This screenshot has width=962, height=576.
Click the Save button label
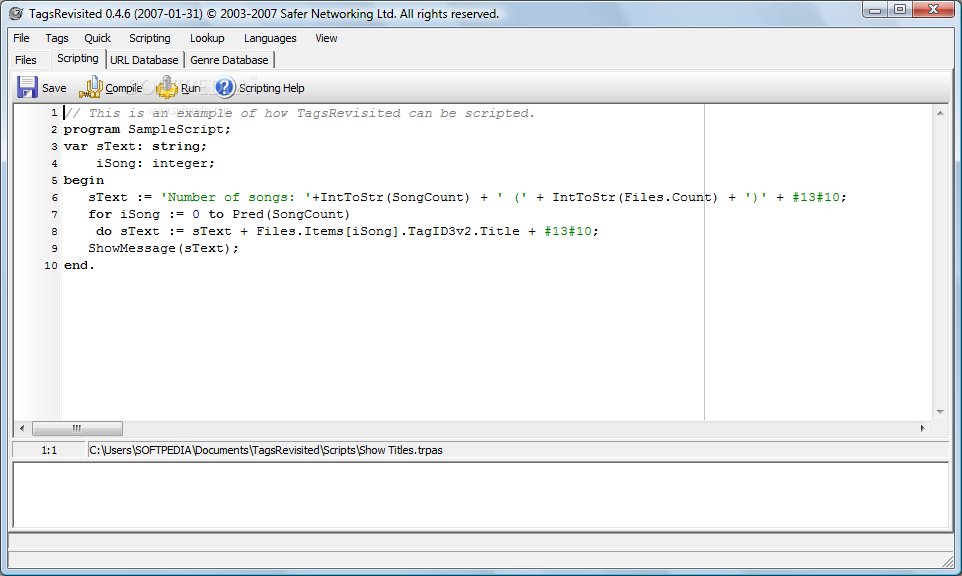pos(54,88)
